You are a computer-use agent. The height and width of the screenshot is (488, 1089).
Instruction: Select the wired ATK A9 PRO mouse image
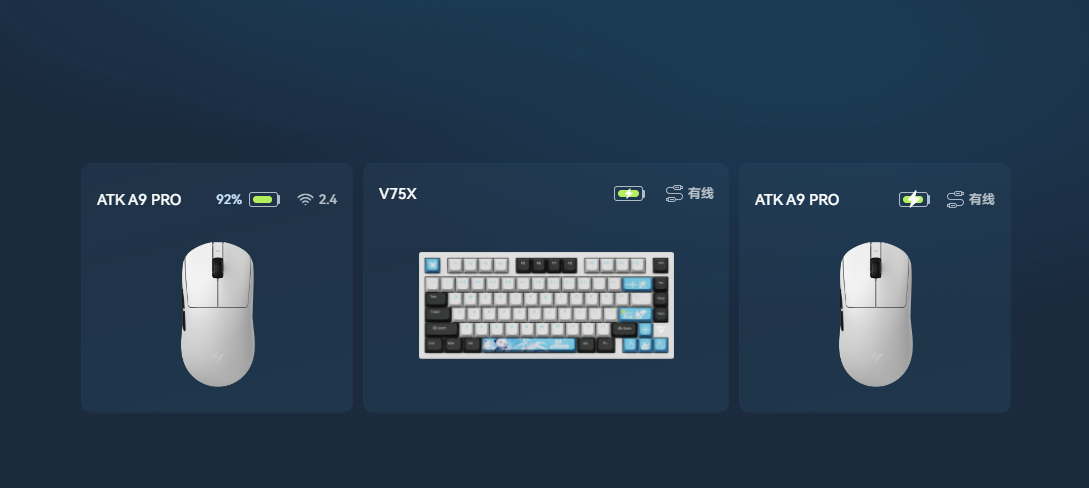tap(876, 314)
